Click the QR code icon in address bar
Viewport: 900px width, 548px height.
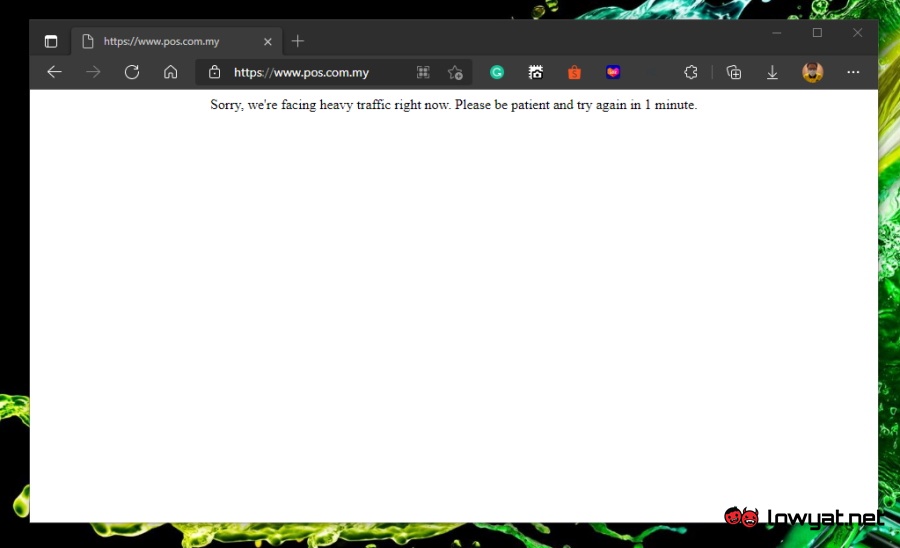pos(423,72)
